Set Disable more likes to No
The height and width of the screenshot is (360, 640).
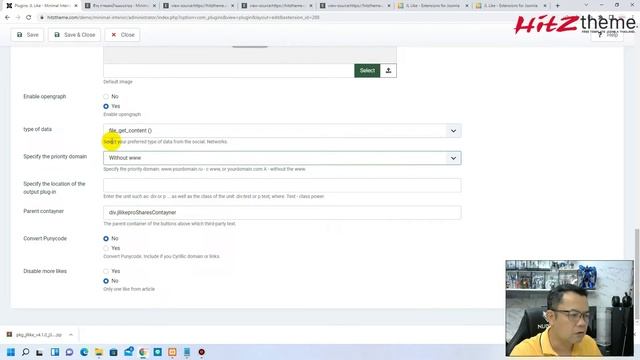[x=106, y=281]
